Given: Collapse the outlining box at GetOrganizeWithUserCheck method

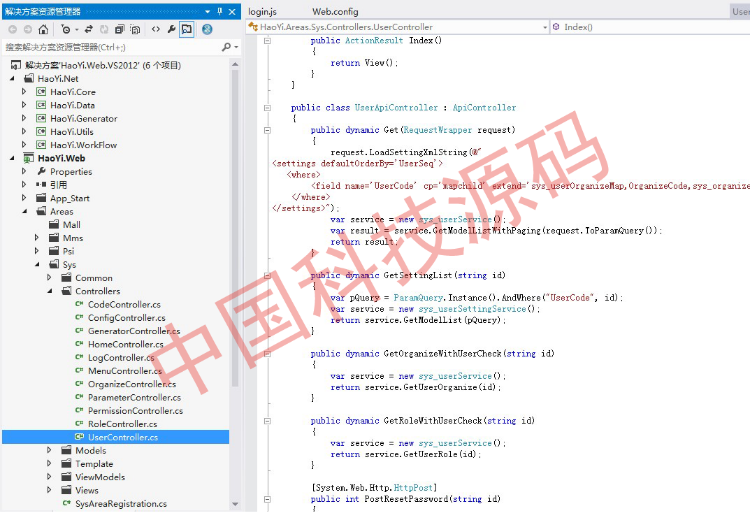Looking at the screenshot, I should click(267, 354).
